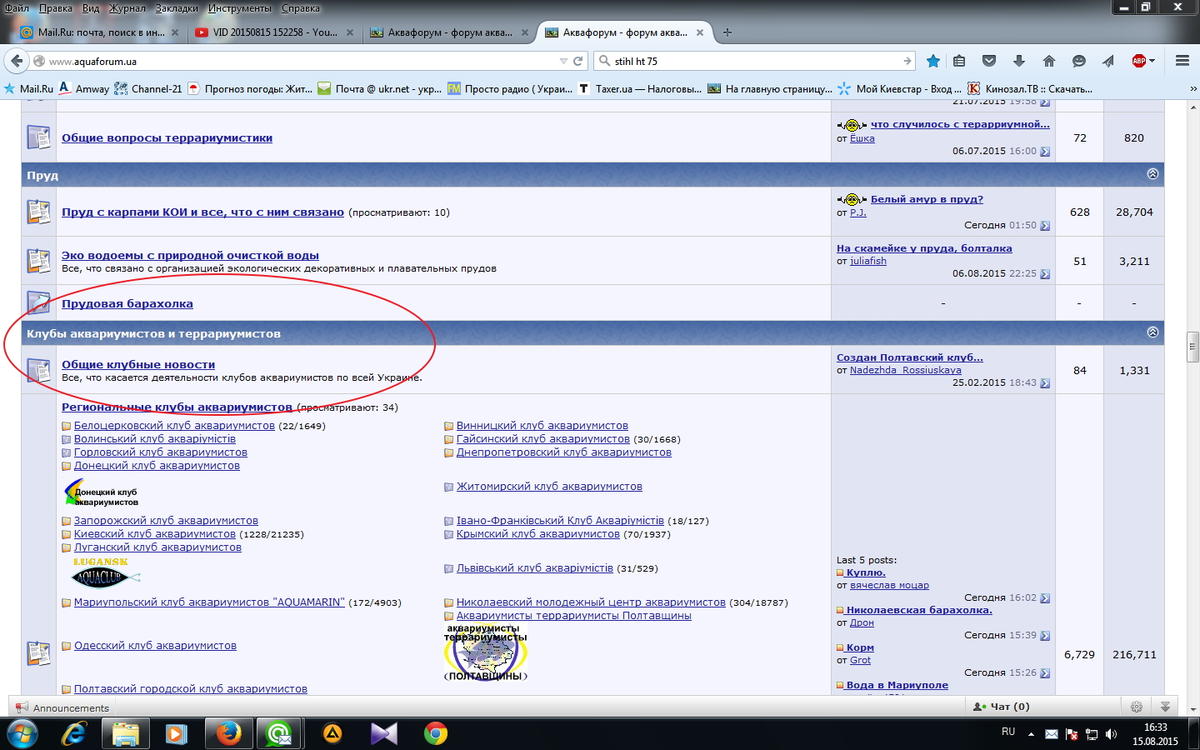Switch to the YouTube VID 20150815 tab
This screenshot has width=1200, height=750.
pos(275,32)
